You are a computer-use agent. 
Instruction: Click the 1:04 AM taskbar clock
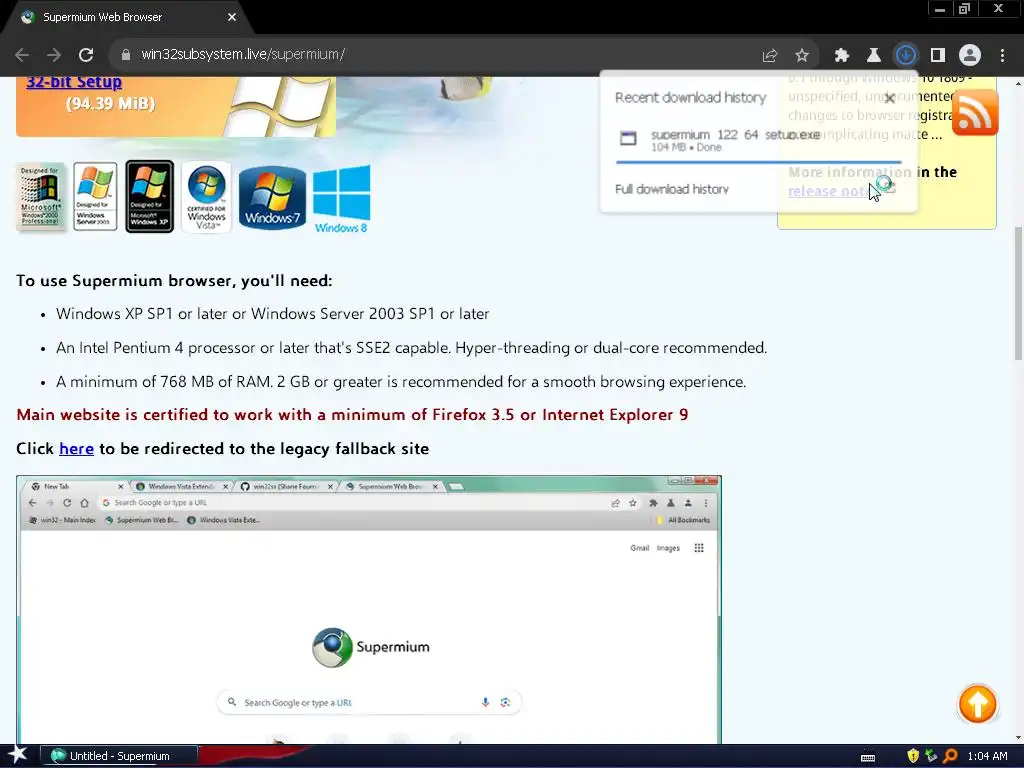[x=987, y=756]
